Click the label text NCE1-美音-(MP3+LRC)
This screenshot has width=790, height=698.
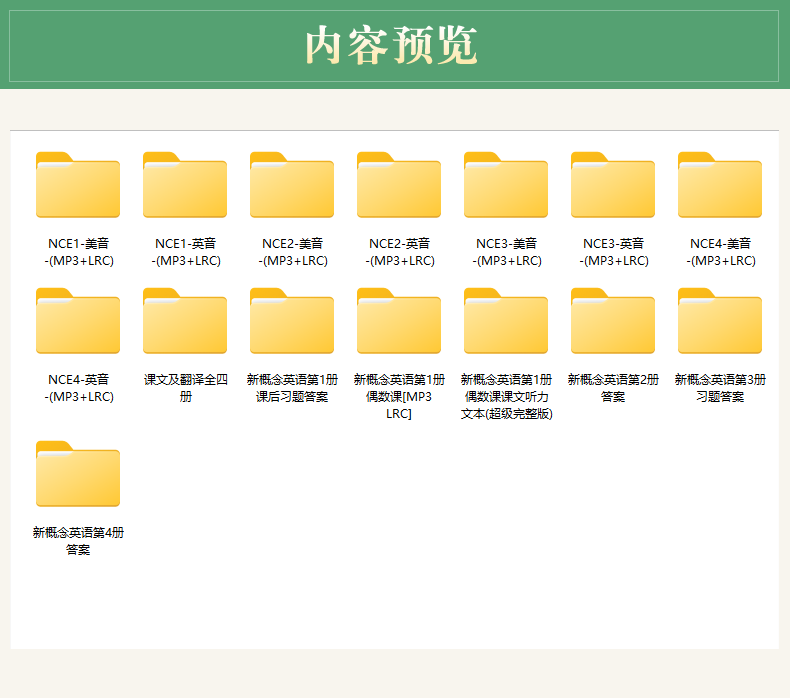[79, 252]
